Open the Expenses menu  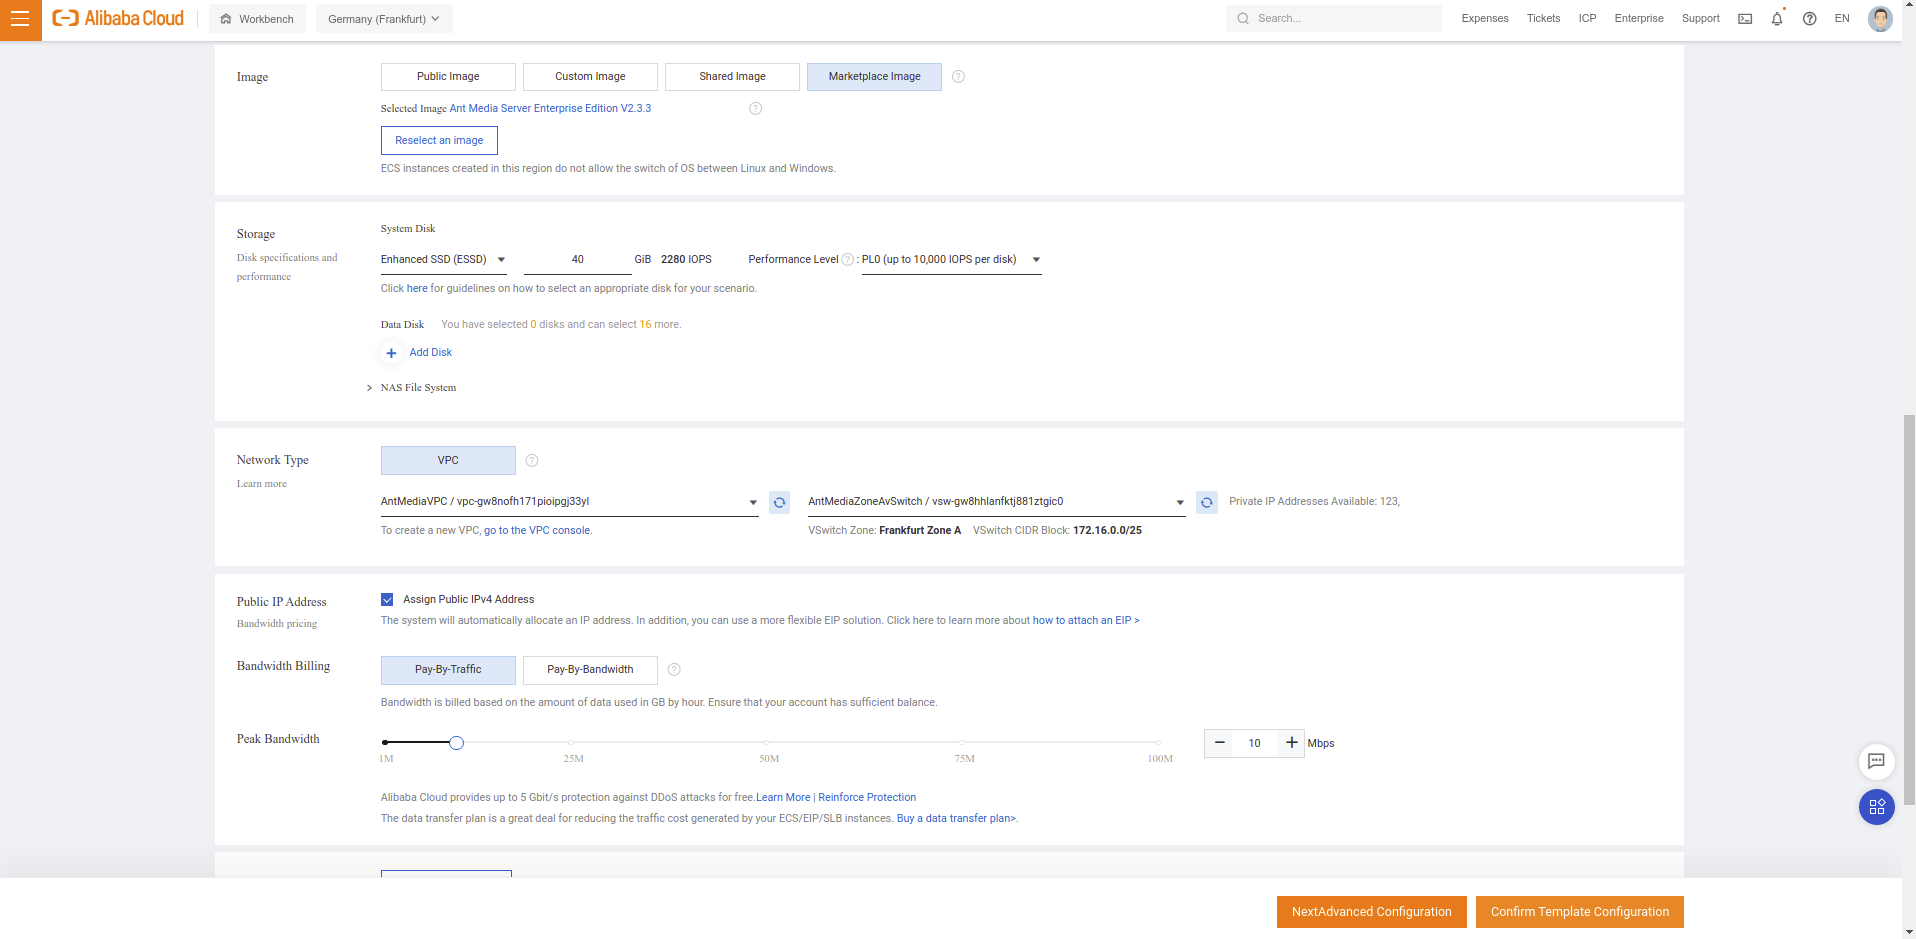pyautogui.click(x=1484, y=18)
